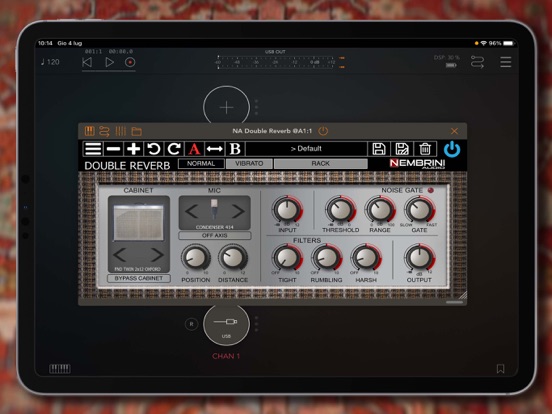This screenshot has width=552, height=414.
Task: Close the NA Double Reverb window
Action: pyautogui.click(x=454, y=131)
